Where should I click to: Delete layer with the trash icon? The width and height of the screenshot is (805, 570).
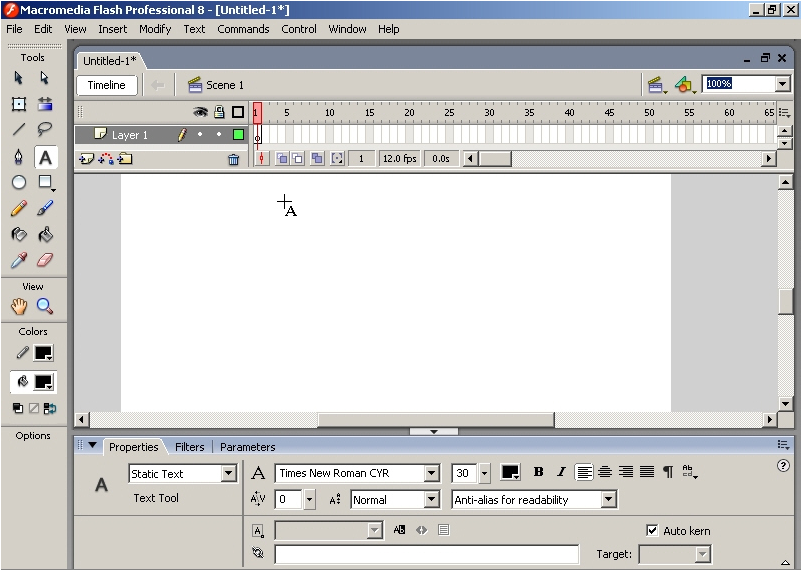point(234,160)
